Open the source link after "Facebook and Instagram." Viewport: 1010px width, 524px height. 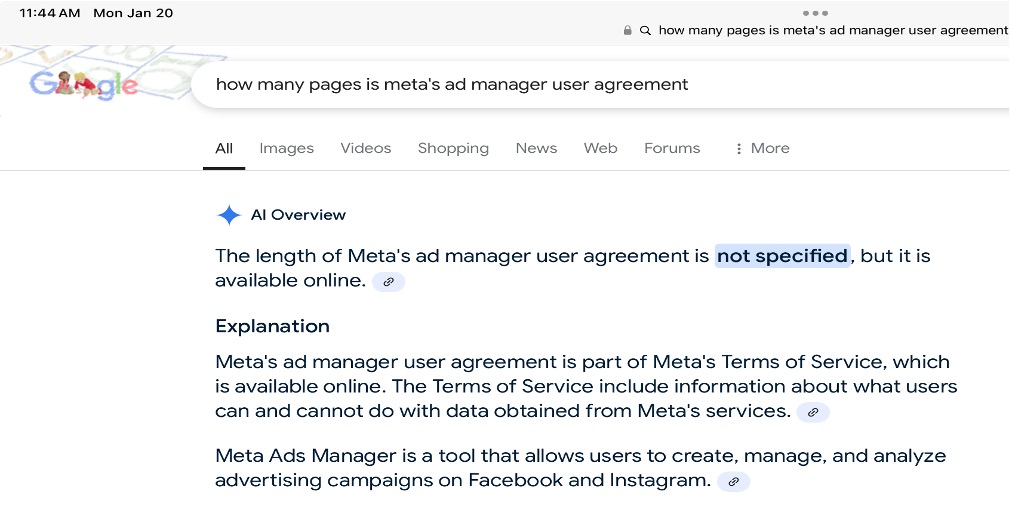tap(733, 482)
